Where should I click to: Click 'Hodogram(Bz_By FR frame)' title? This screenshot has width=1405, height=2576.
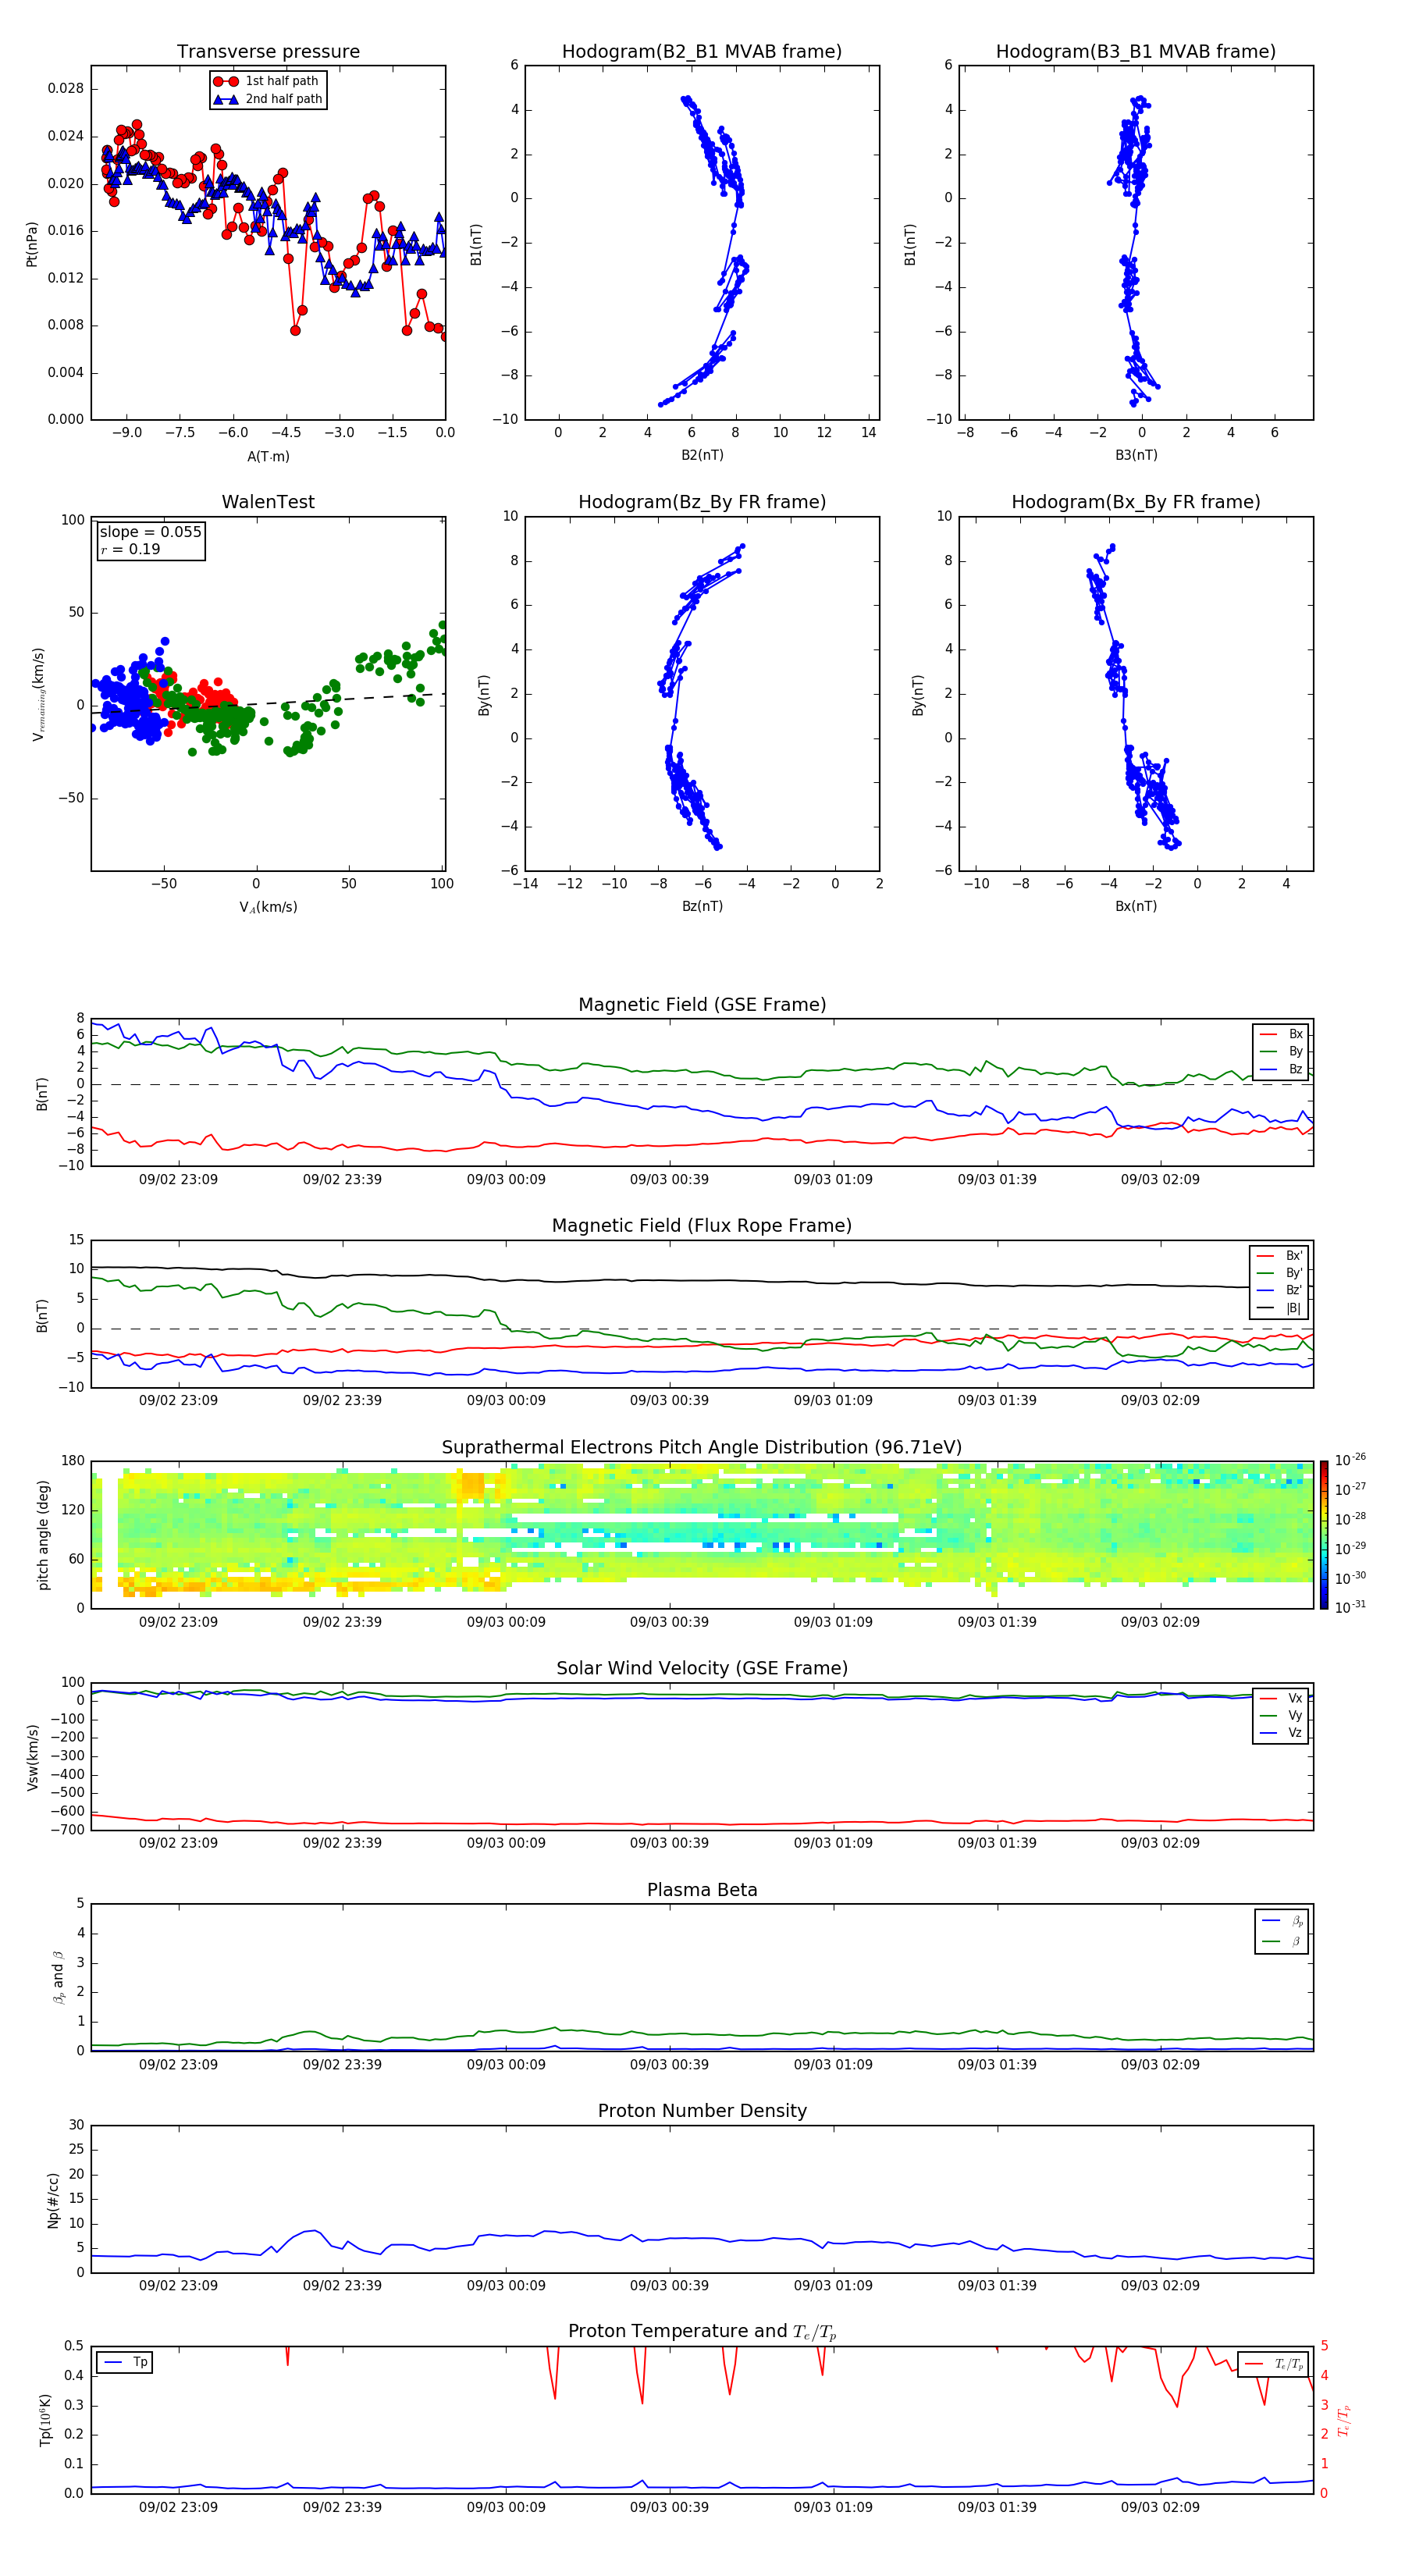(x=702, y=502)
